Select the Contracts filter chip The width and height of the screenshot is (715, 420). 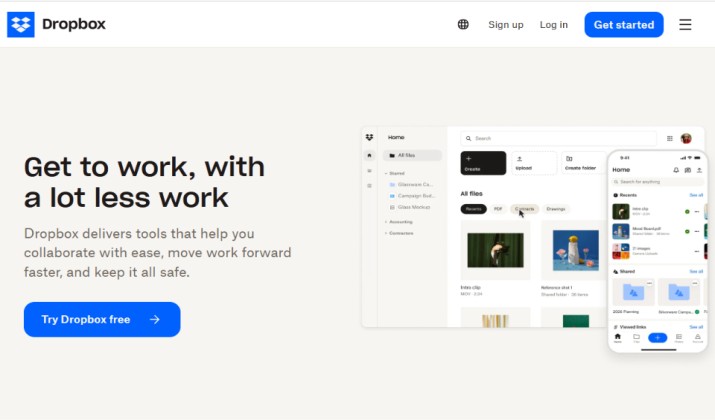click(x=524, y=209)
